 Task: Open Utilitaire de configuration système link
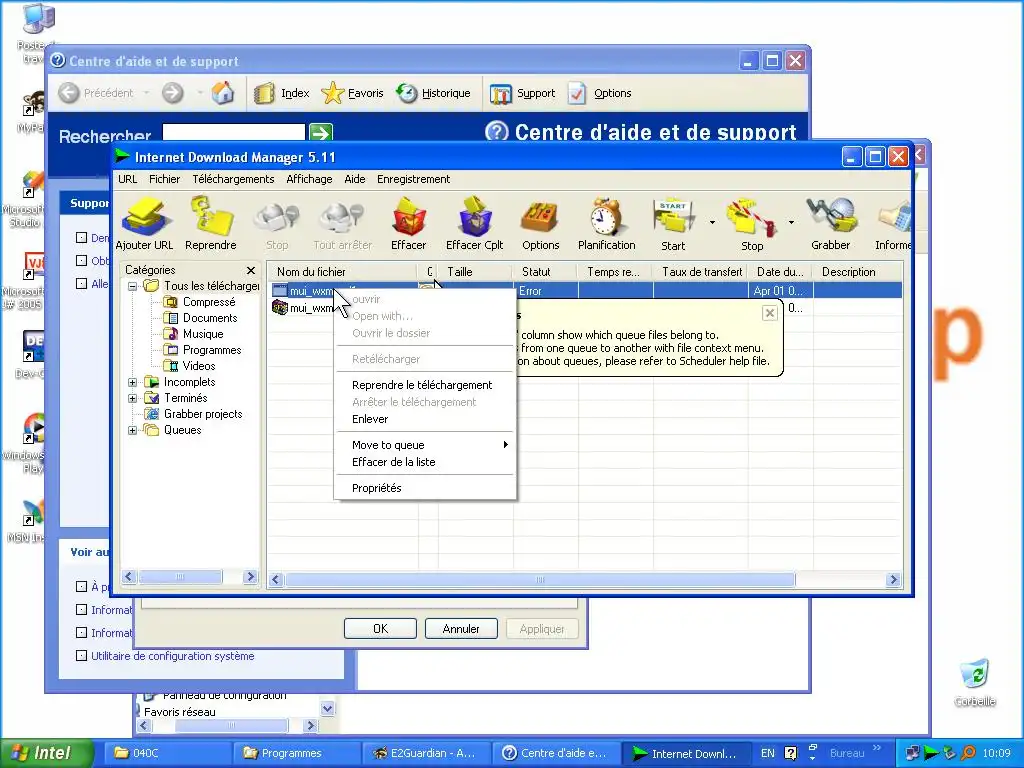pyautogui.click(x=172, y=656)
